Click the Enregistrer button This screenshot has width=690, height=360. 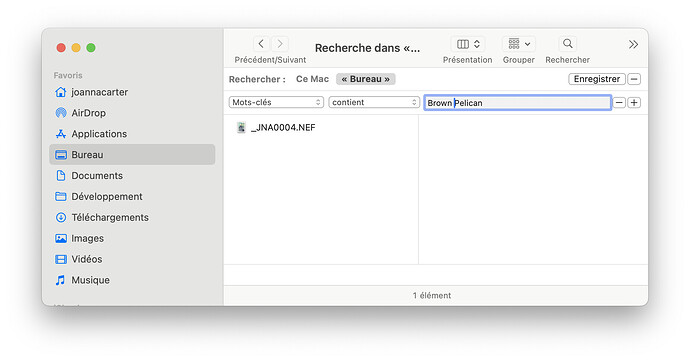click(x=597, y=79)
